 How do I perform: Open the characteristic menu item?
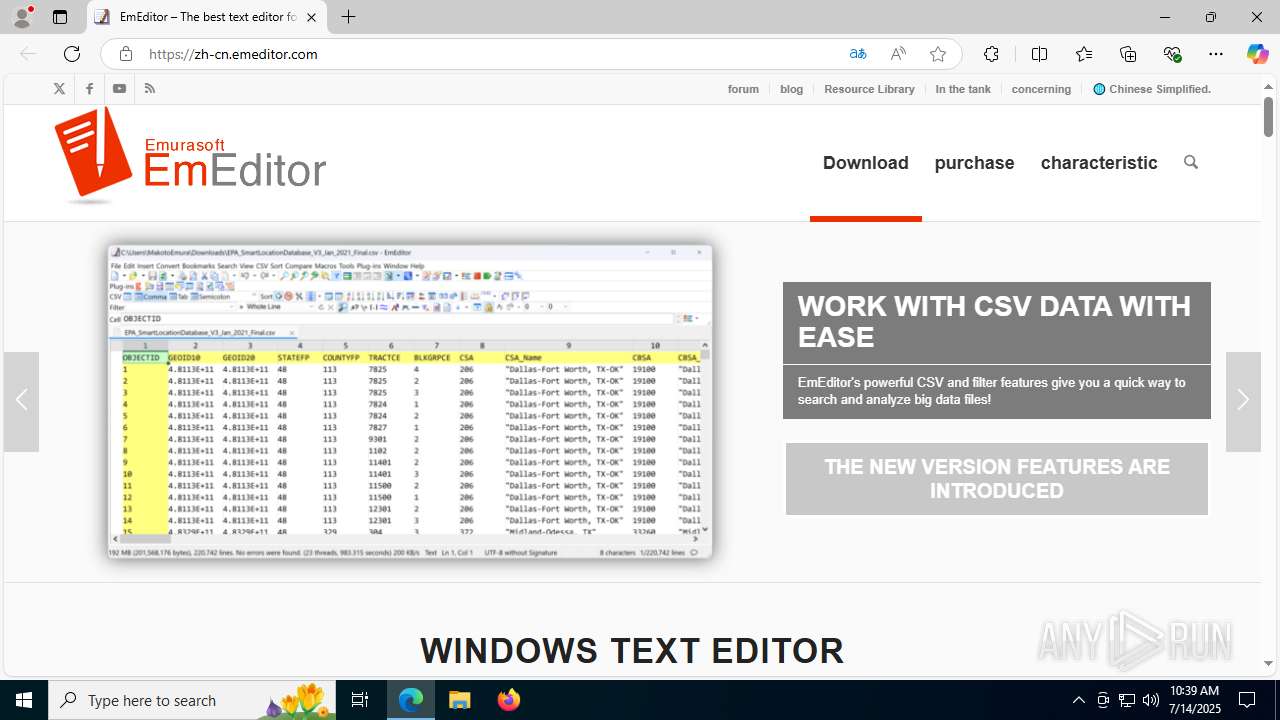pyautogui.click(x=1099, y=162)
